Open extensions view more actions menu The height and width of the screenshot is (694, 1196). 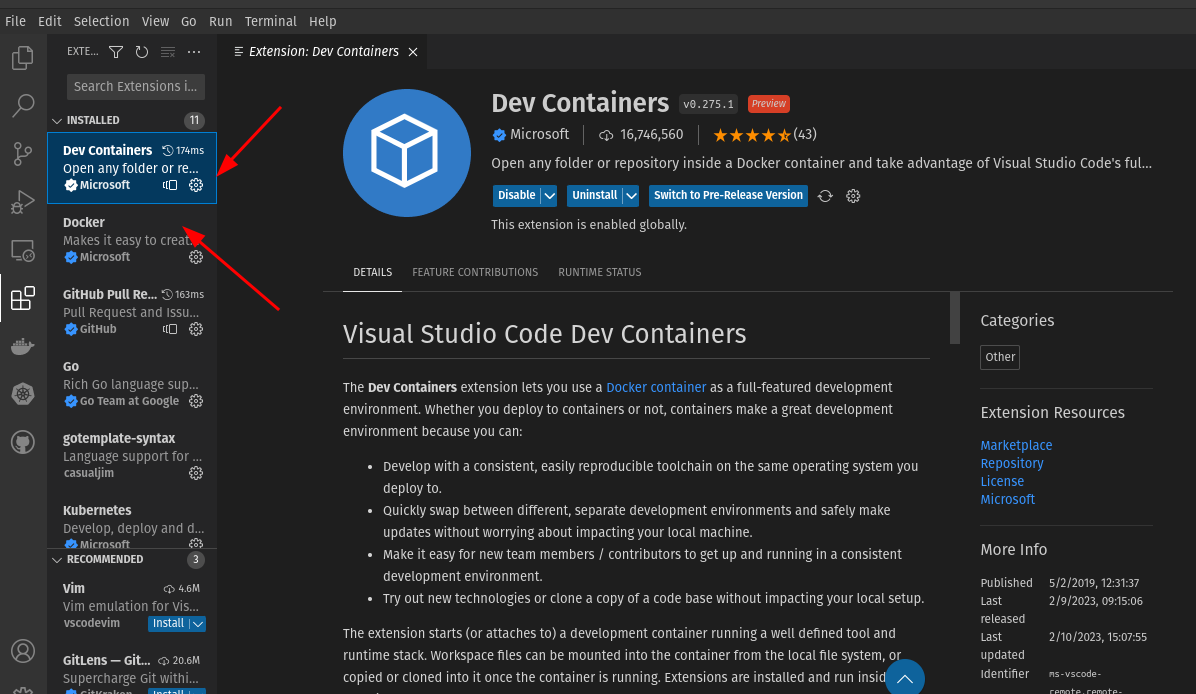(194, 52)
